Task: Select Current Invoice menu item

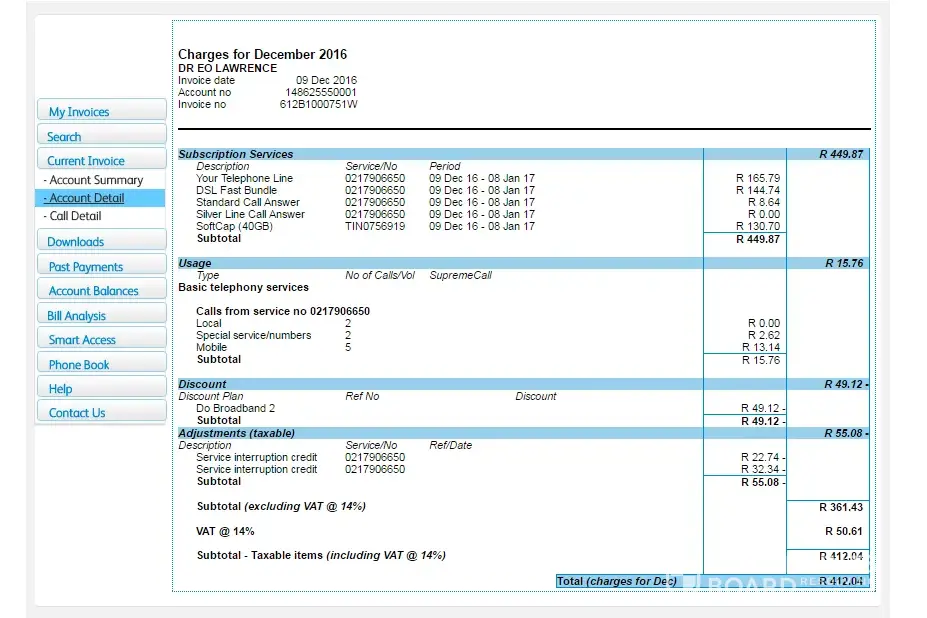Action: [x=100, y=160]
